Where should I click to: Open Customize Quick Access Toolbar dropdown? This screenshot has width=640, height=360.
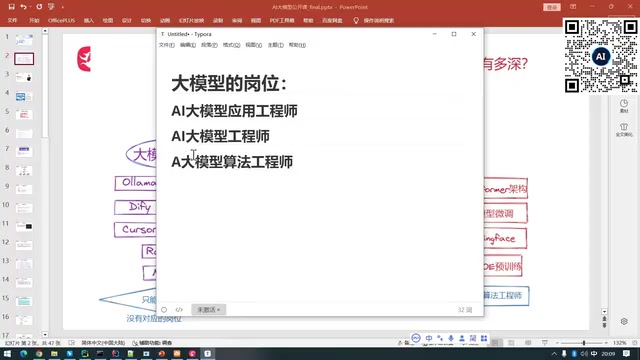[62, 7]
